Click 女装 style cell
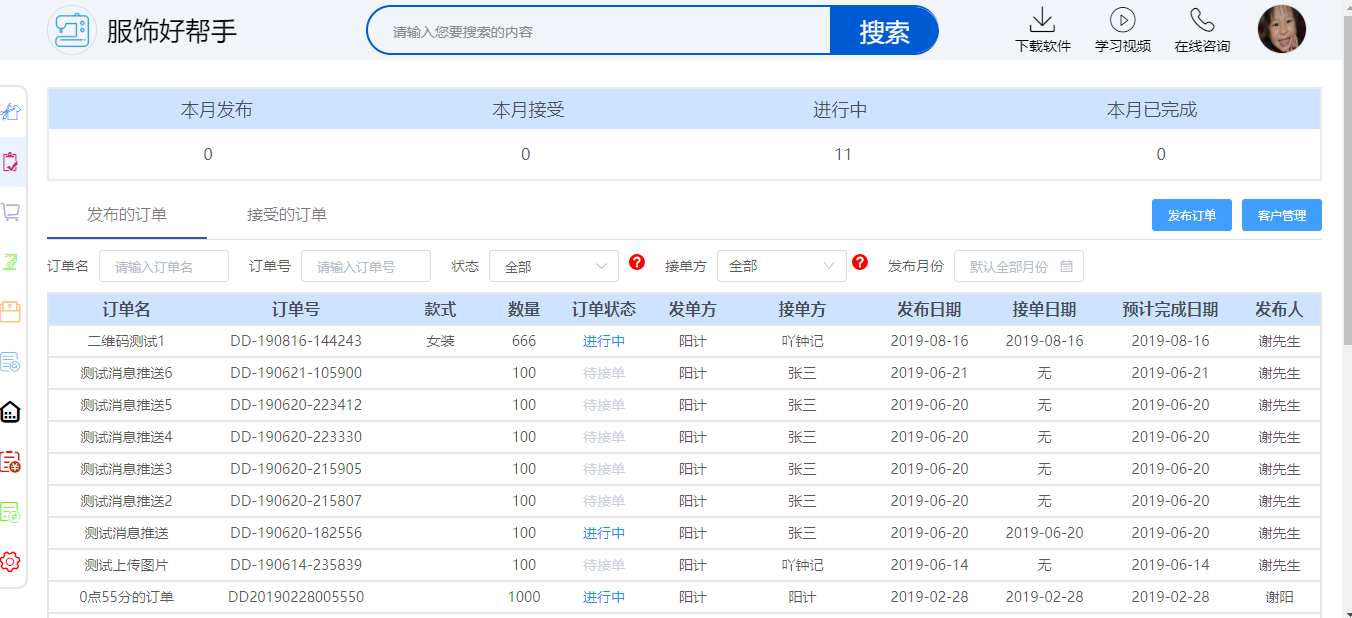The height and width of the screenshot is (618, 1352). [x=440, y=341]
